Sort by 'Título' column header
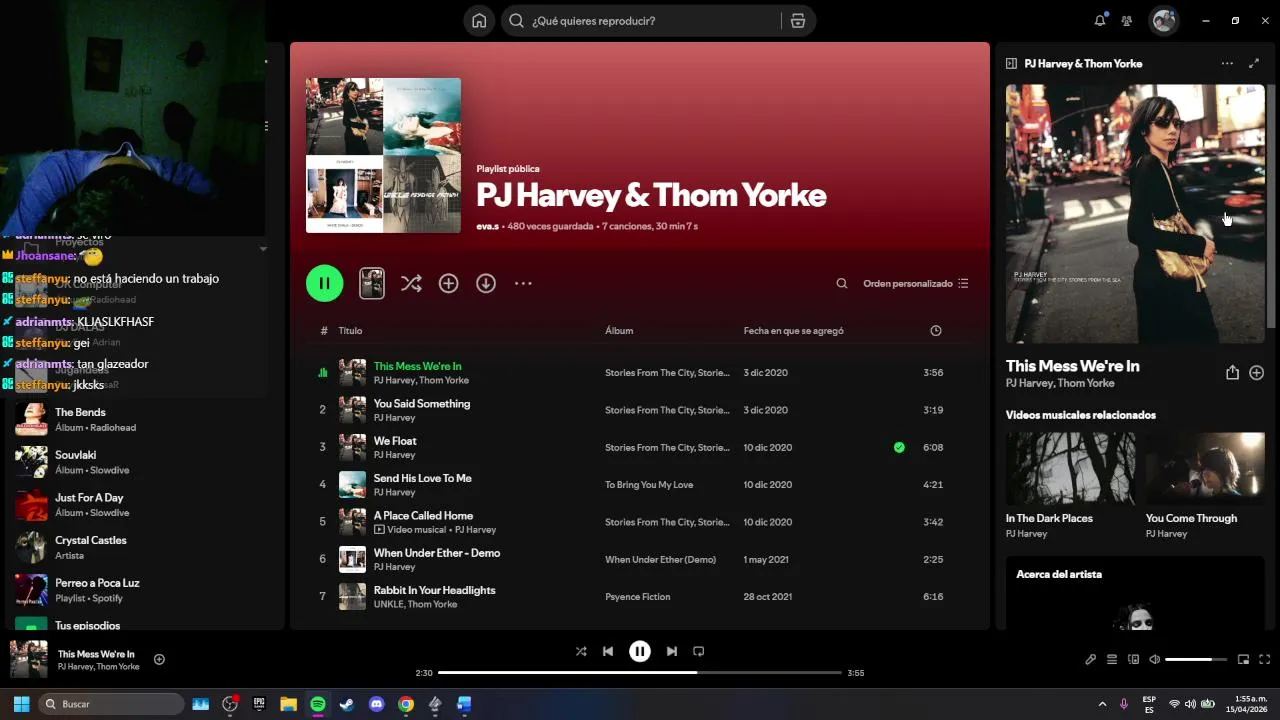1280x720 pixels. (x=350, y=331)
